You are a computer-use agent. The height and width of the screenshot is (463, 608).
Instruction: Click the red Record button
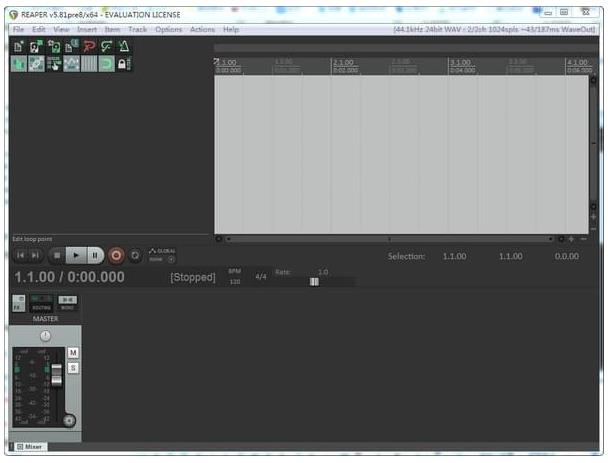point(116,255)
